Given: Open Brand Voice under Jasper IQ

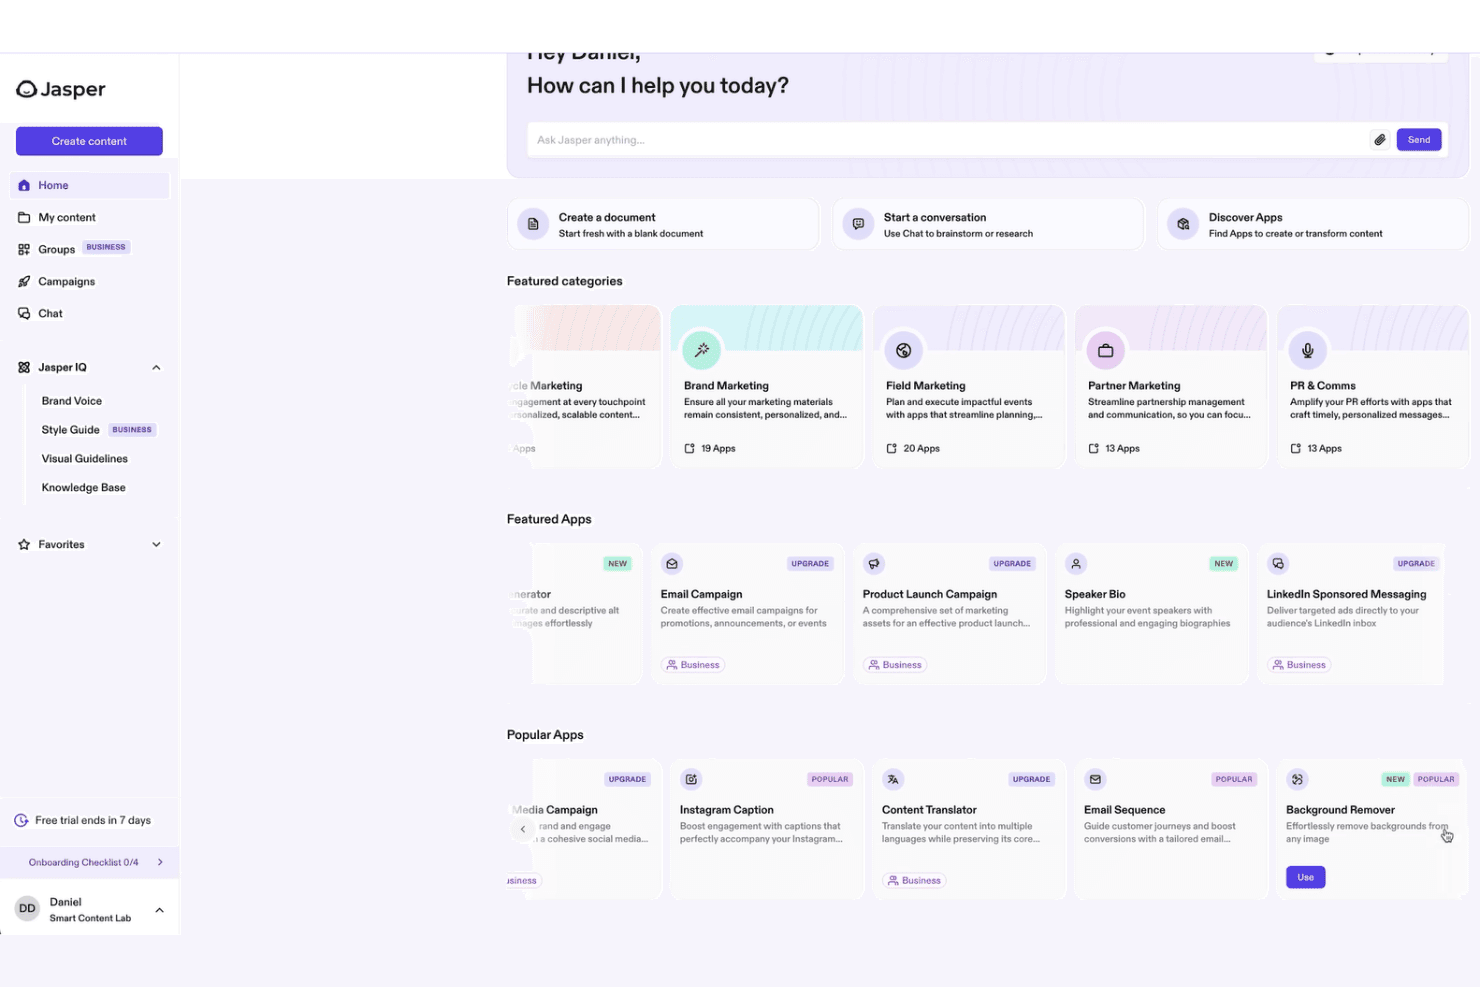Looking at the screenshot, I should pos(72,401).
